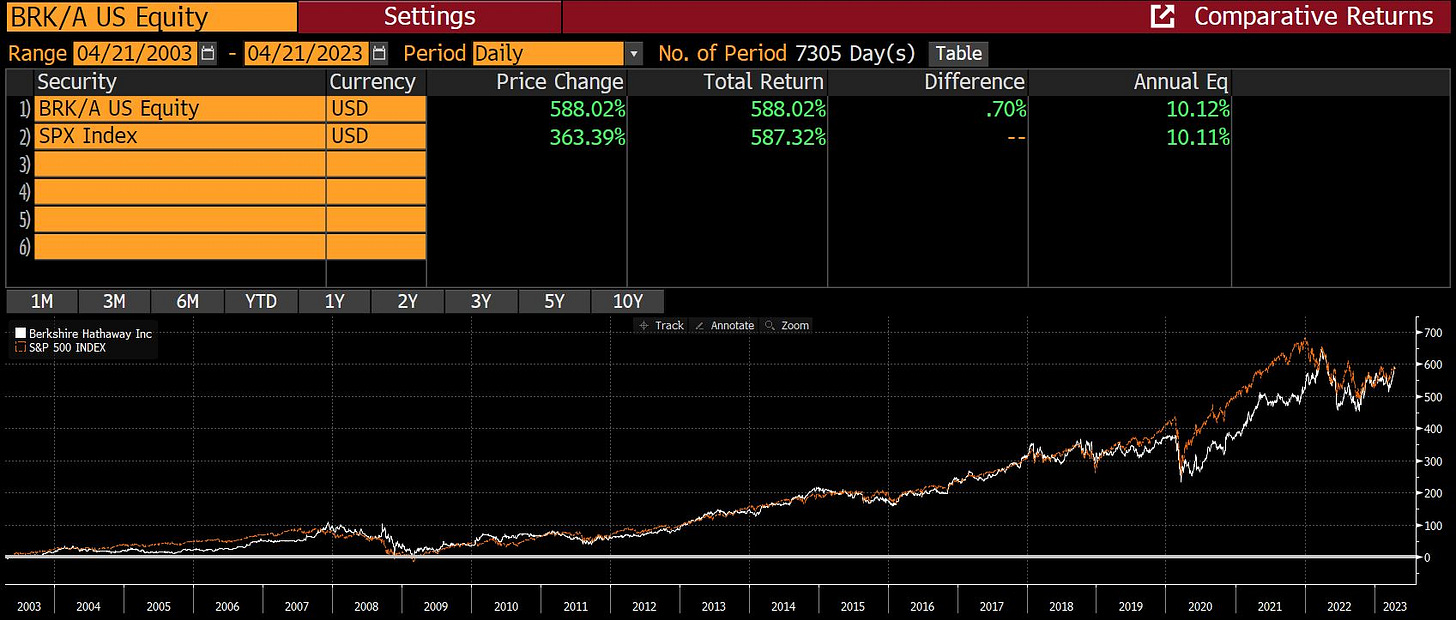This screenshot has height=620, width=1456.
Task: Click the end date calendar icon
Action: [379, 54]
